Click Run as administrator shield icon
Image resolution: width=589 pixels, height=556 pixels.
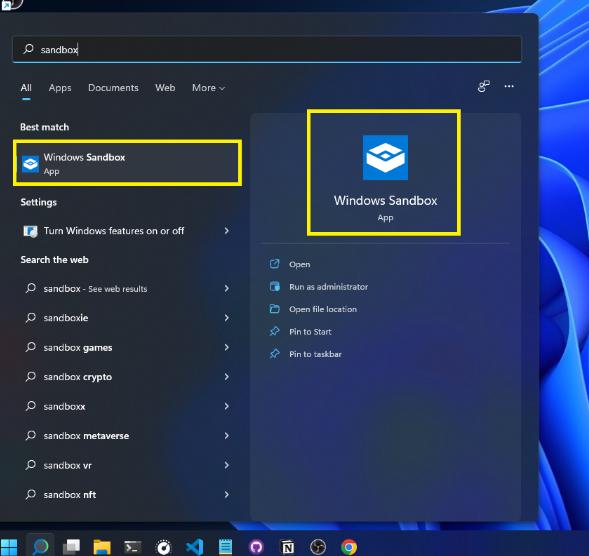click(275, 286)
